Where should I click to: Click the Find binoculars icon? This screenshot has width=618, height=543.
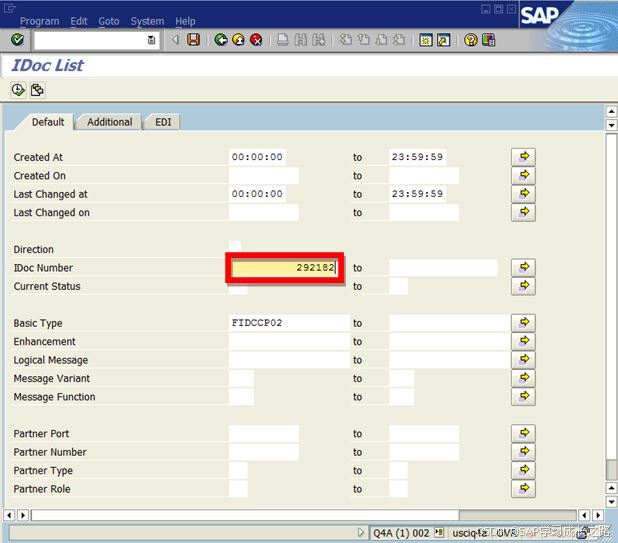(x=301, y=40)
